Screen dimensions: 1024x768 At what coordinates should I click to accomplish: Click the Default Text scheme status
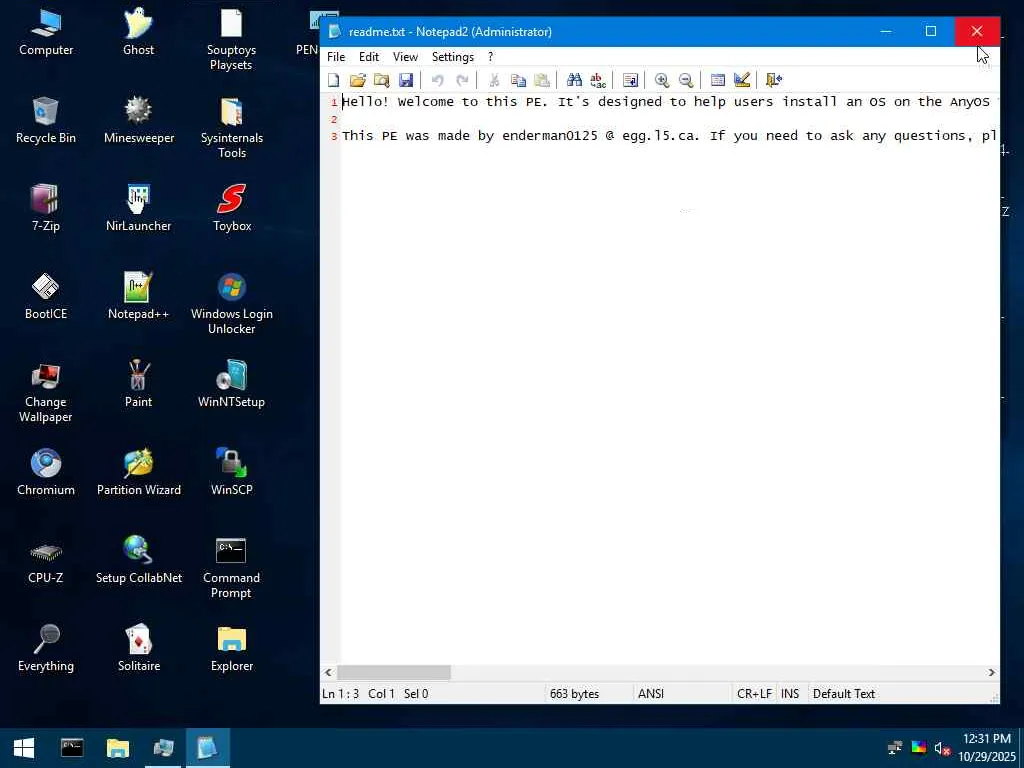(844, 694)
